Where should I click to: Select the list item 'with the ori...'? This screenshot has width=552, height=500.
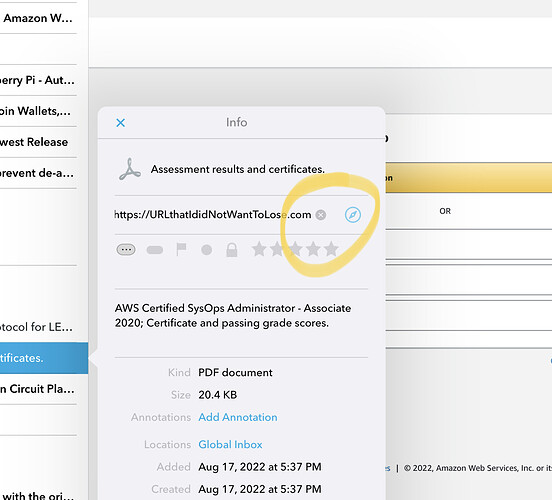[x=38, y=495]
